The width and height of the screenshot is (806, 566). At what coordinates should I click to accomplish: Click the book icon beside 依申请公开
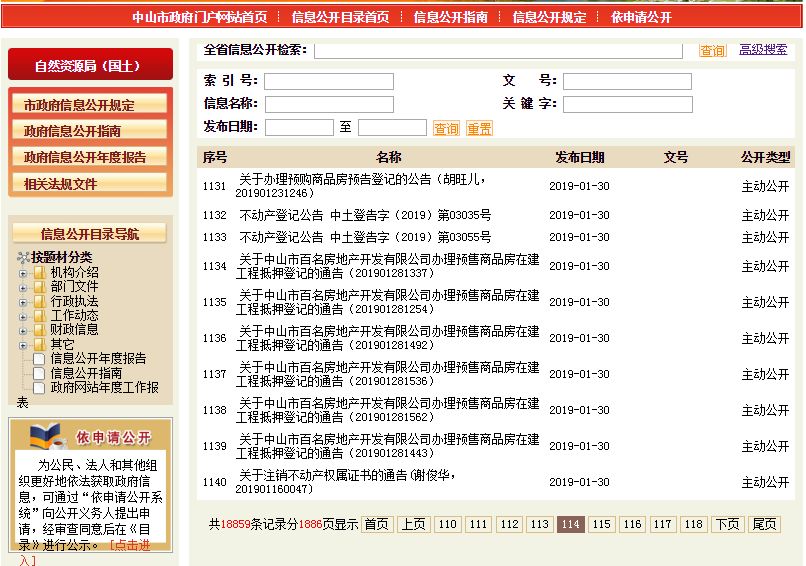click(44, 436)
